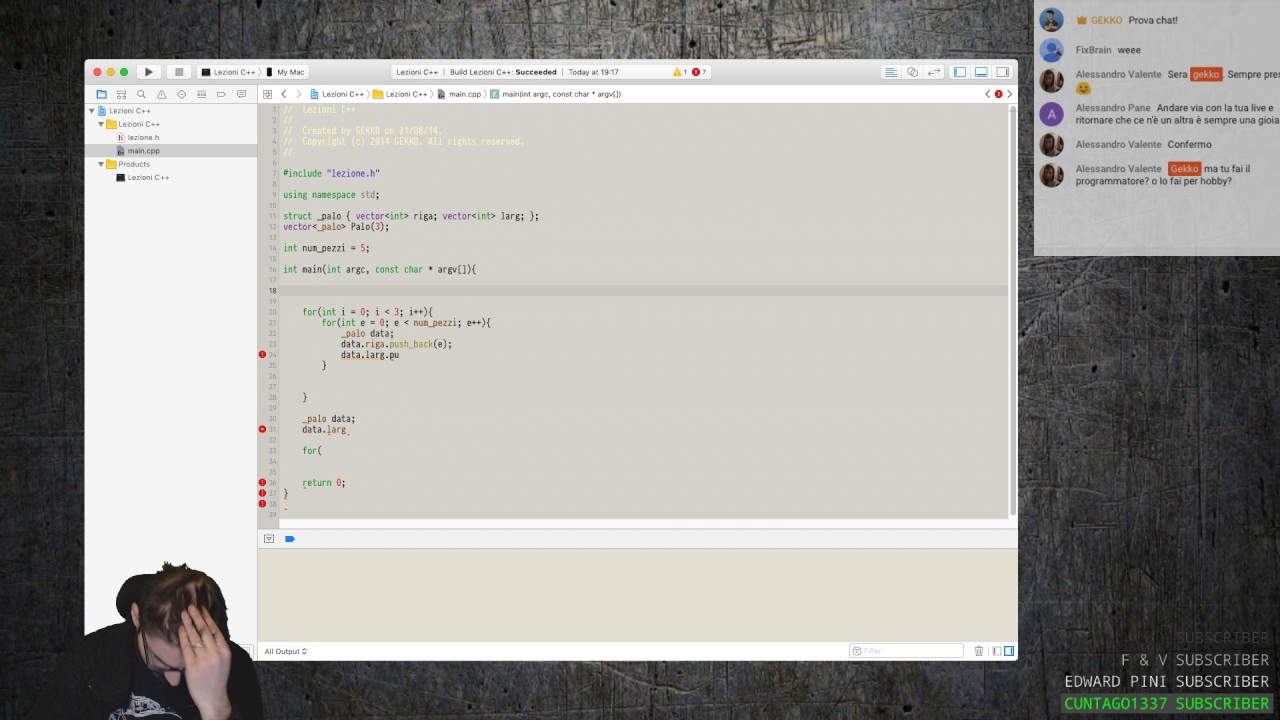Image resolution: width=1280 pixels, height=720 pixels.
Task: Show the Assistant editor
Action: point(912,72)
